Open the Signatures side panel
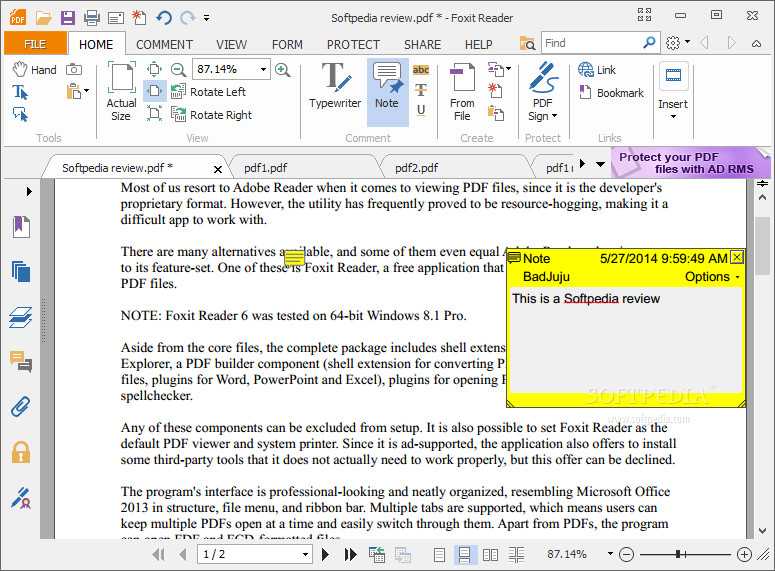775x571 pixels. [21, 498]
